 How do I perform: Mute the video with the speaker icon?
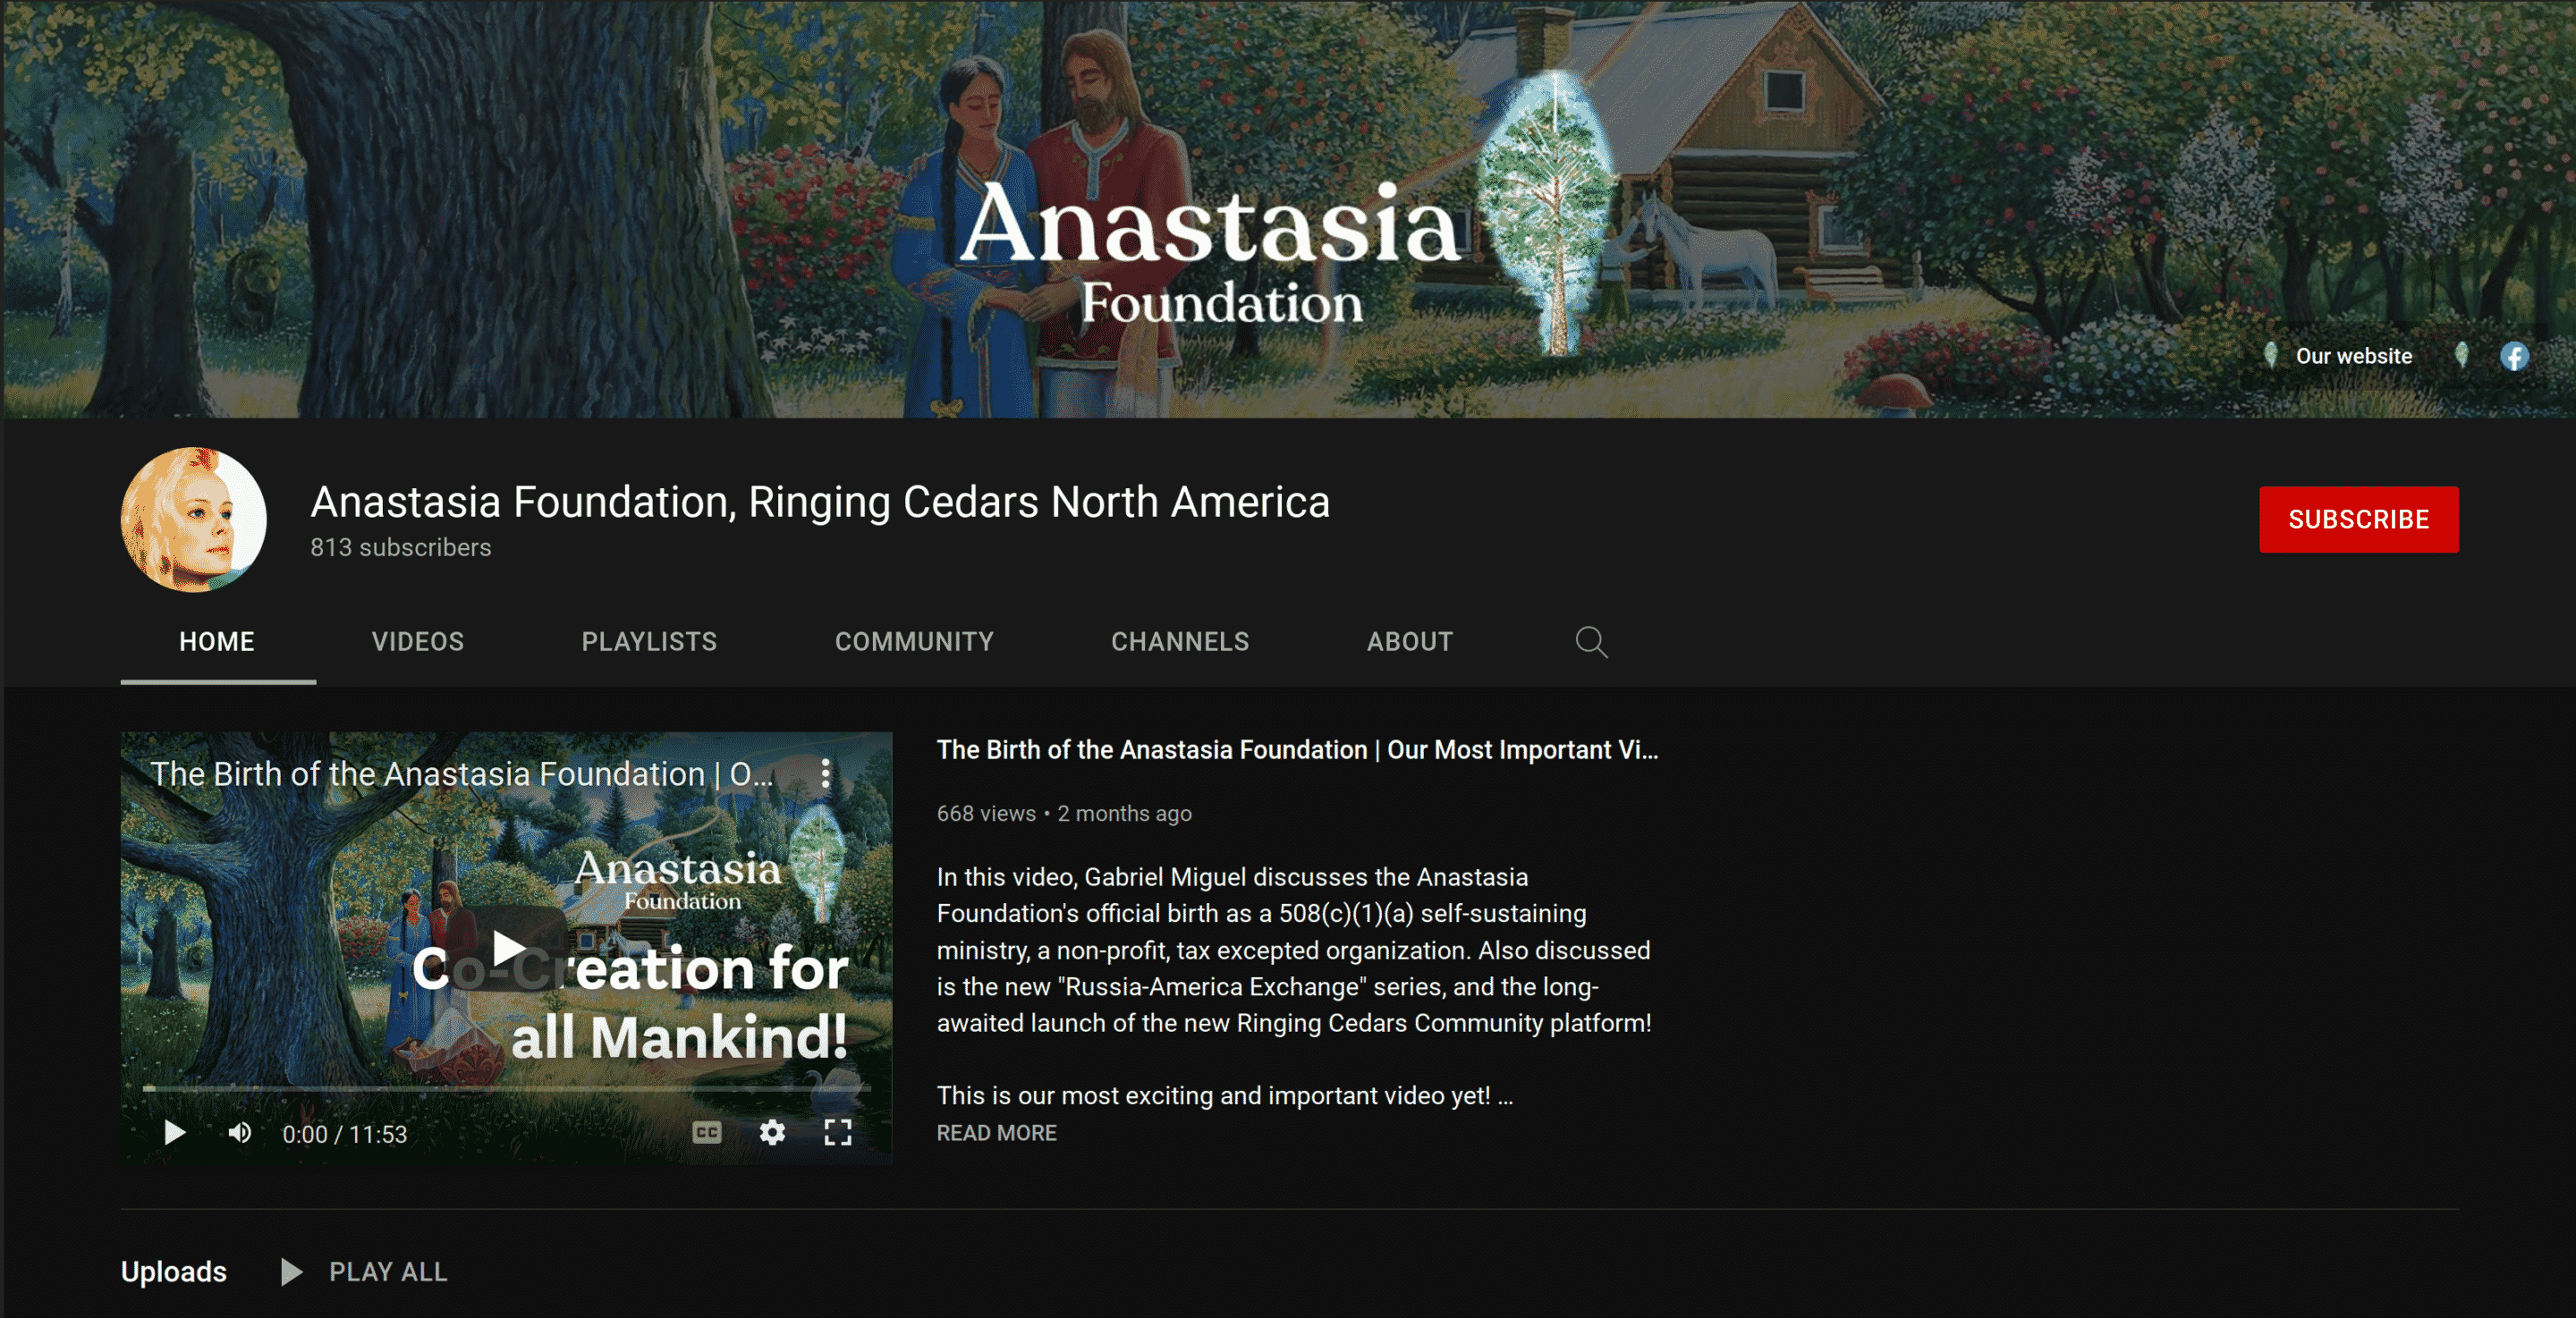pos(240,1133)
